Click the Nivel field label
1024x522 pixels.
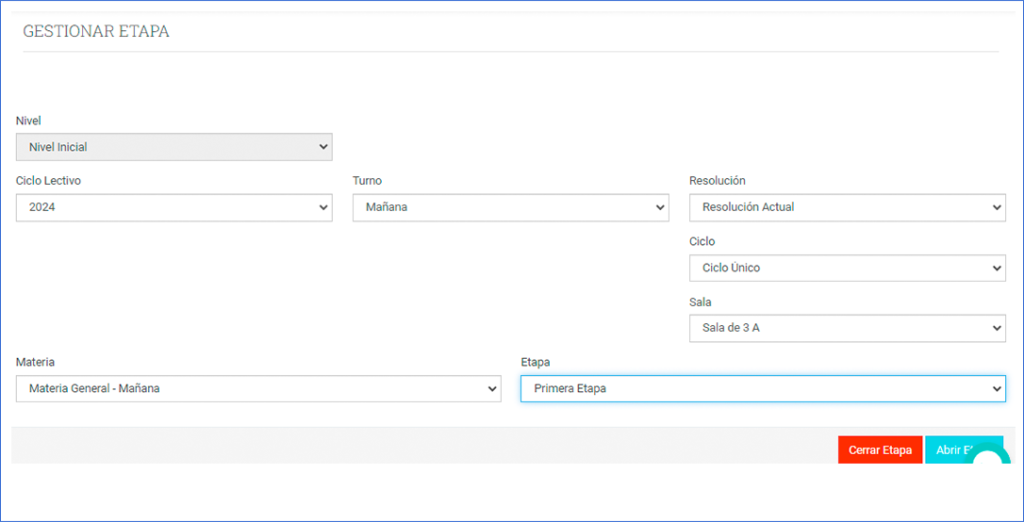tap(29, 121)
